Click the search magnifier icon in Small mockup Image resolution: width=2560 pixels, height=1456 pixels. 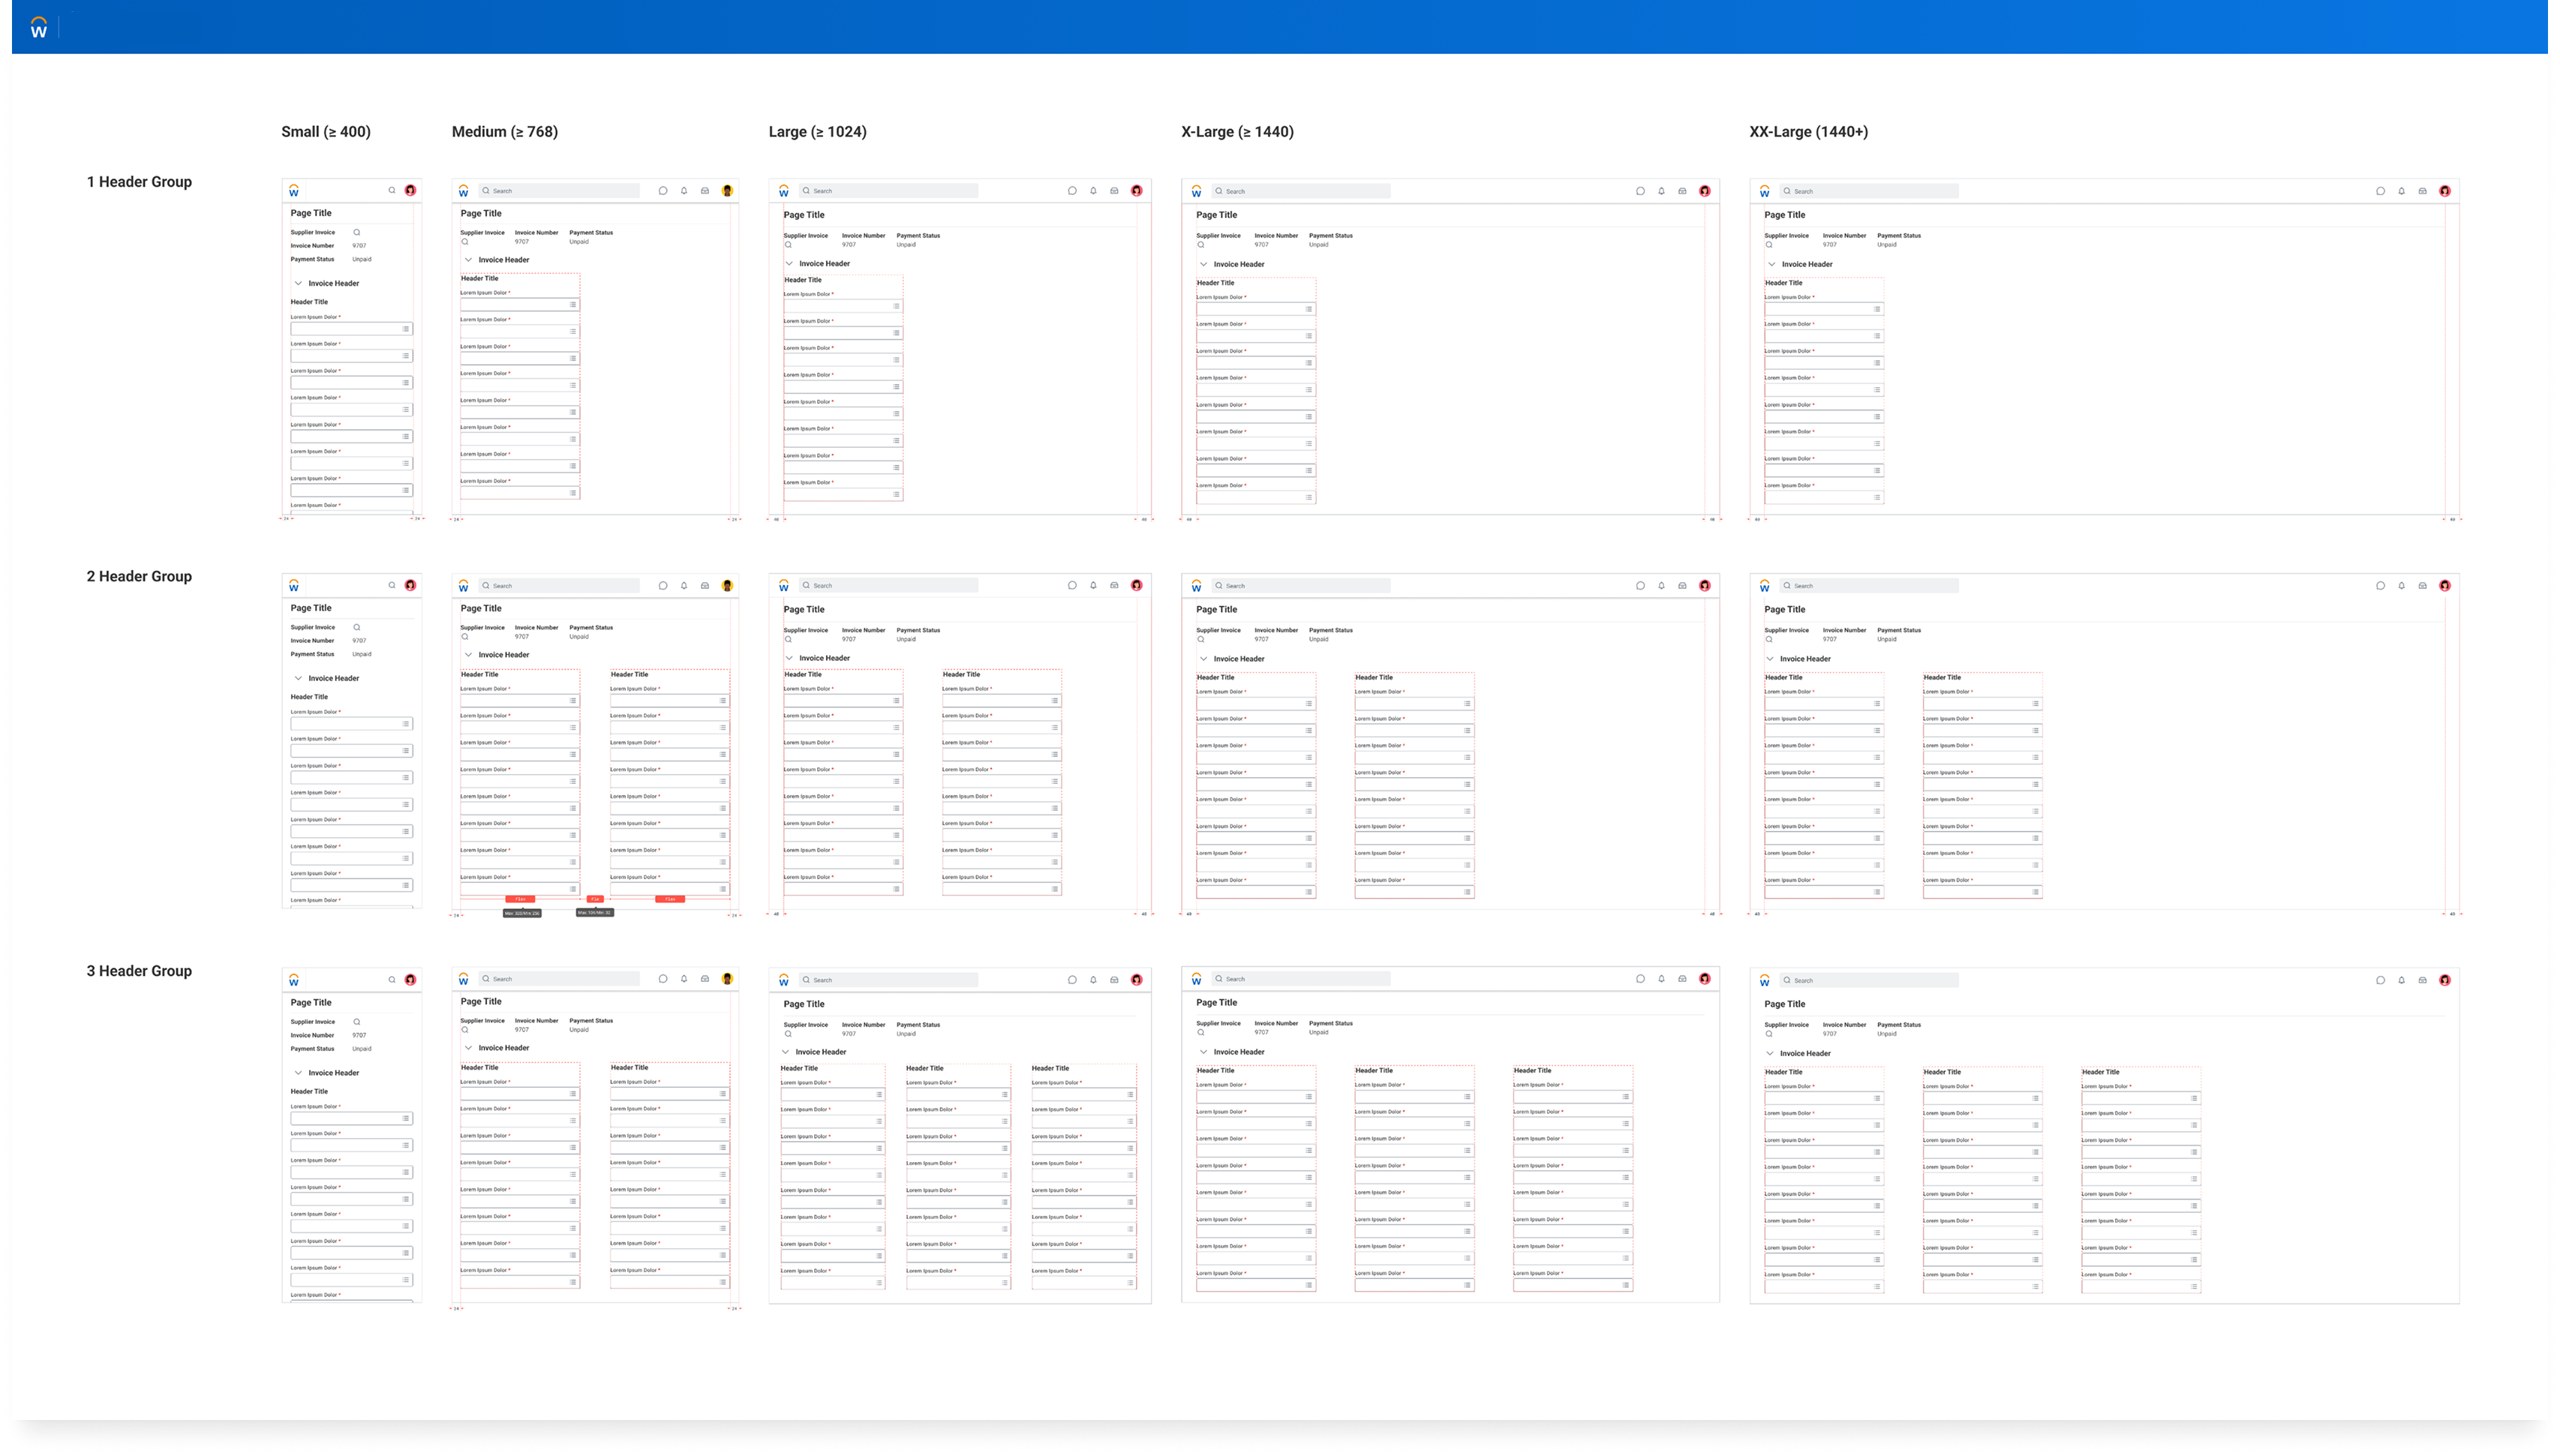tap(392, 190)
